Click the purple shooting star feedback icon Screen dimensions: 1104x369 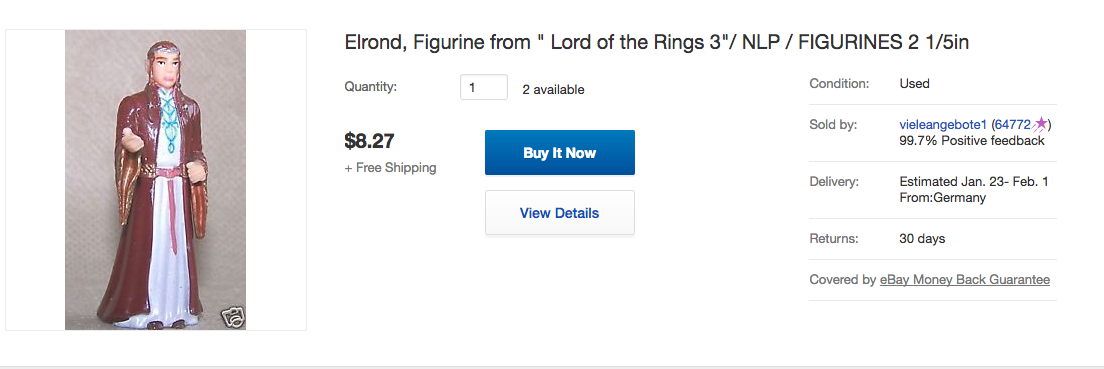tap(1040, 124)
